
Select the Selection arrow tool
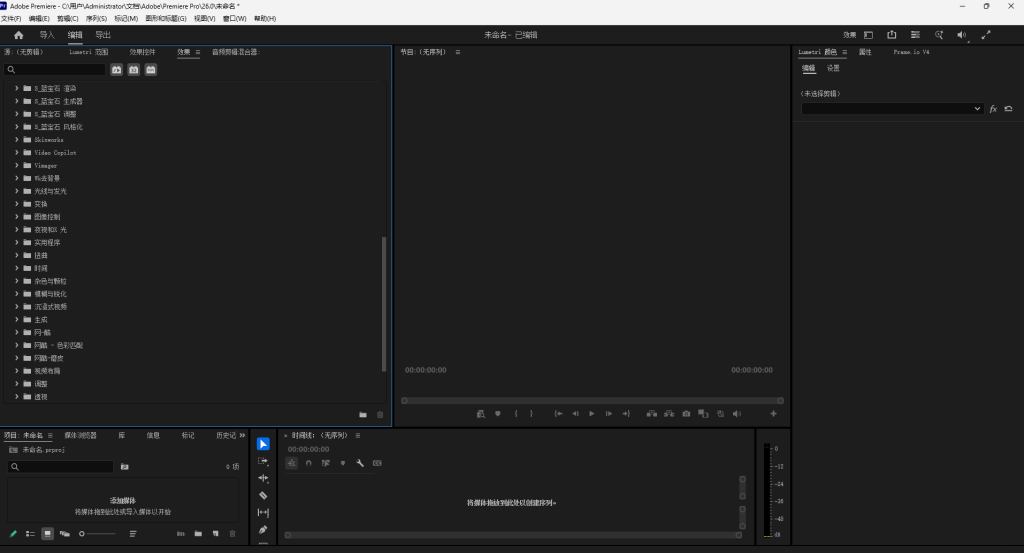(263, 444)
